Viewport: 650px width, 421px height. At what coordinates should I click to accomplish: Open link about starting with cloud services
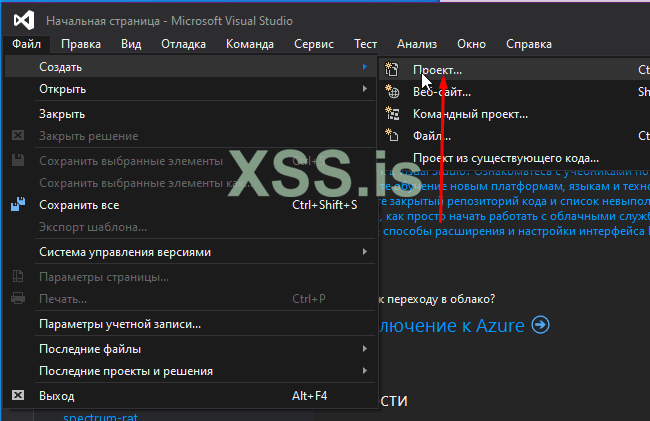(514, 216)
